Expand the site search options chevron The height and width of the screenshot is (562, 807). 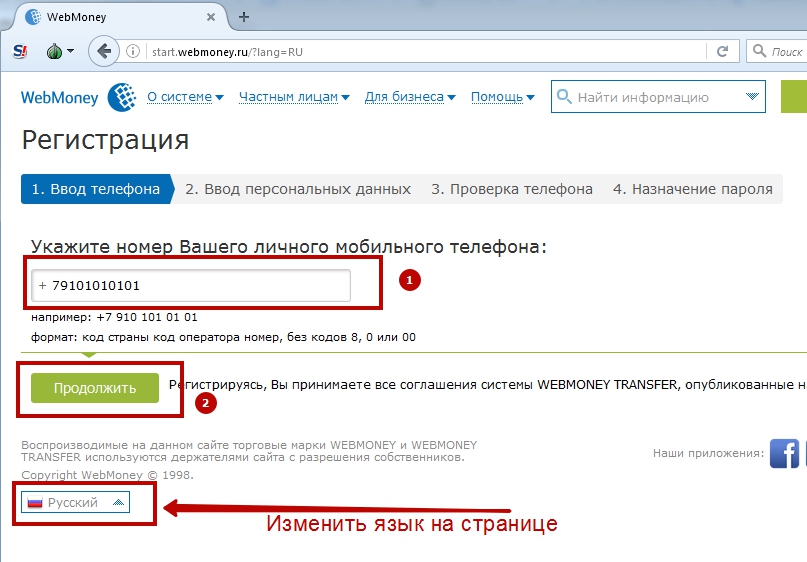click(752, 96)
